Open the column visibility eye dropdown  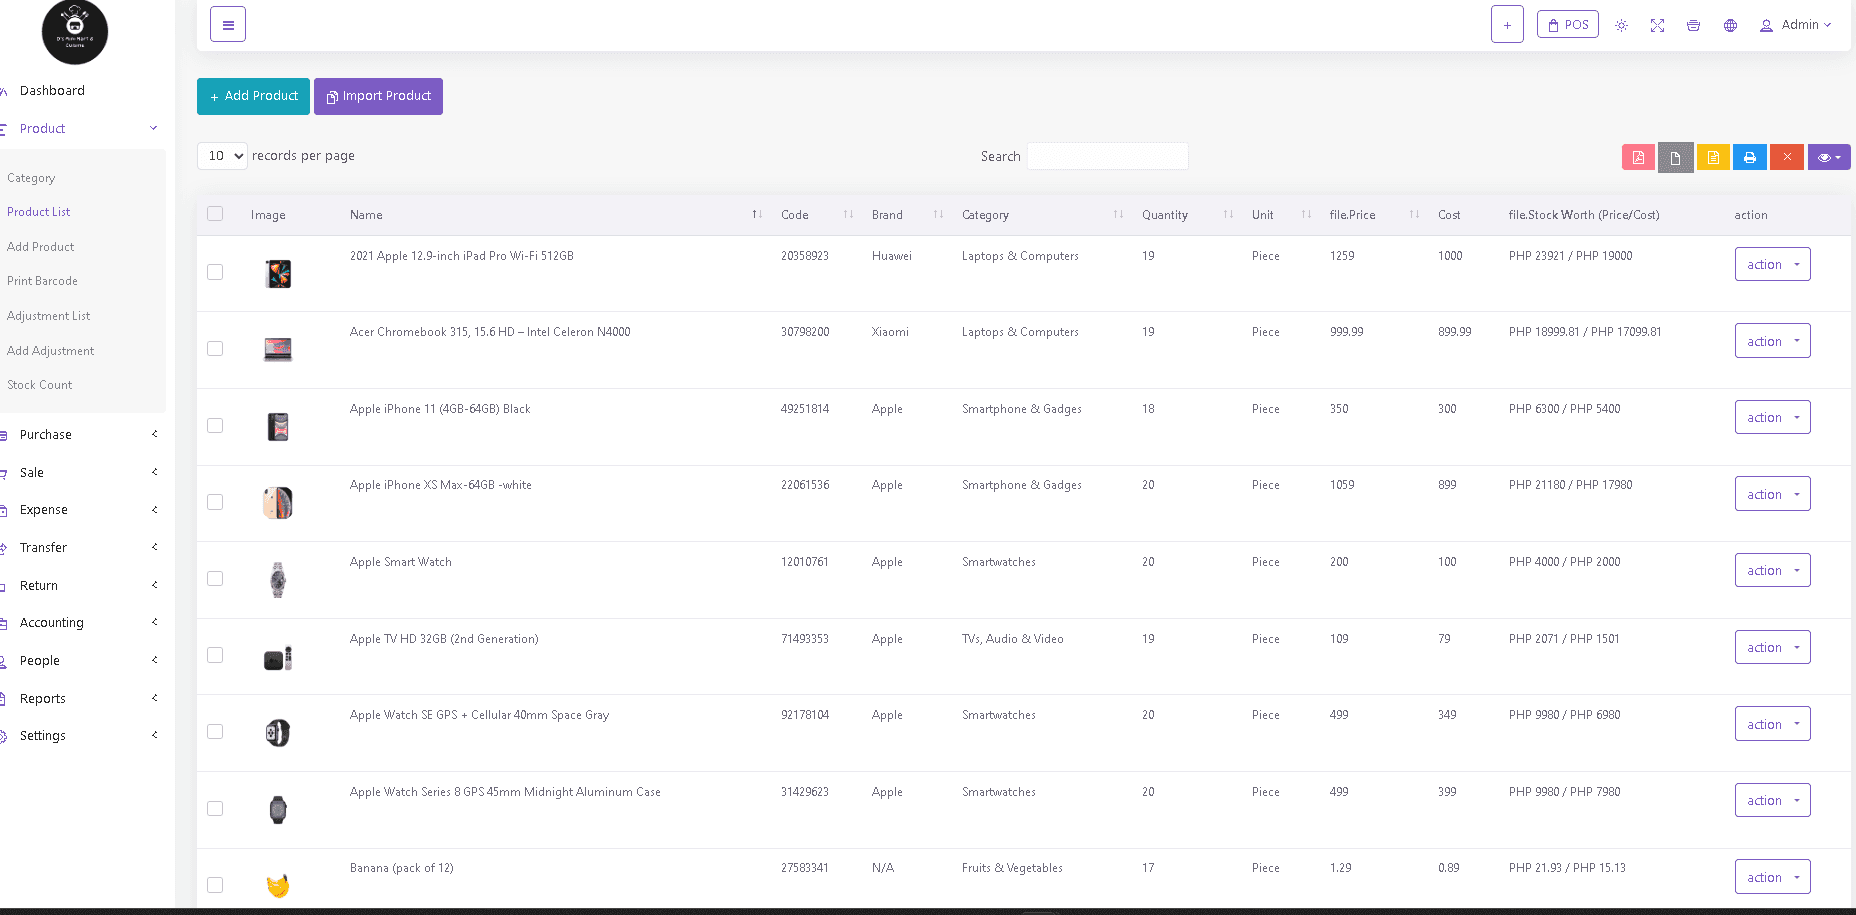pyautogui.click(x=1829, y=157)
